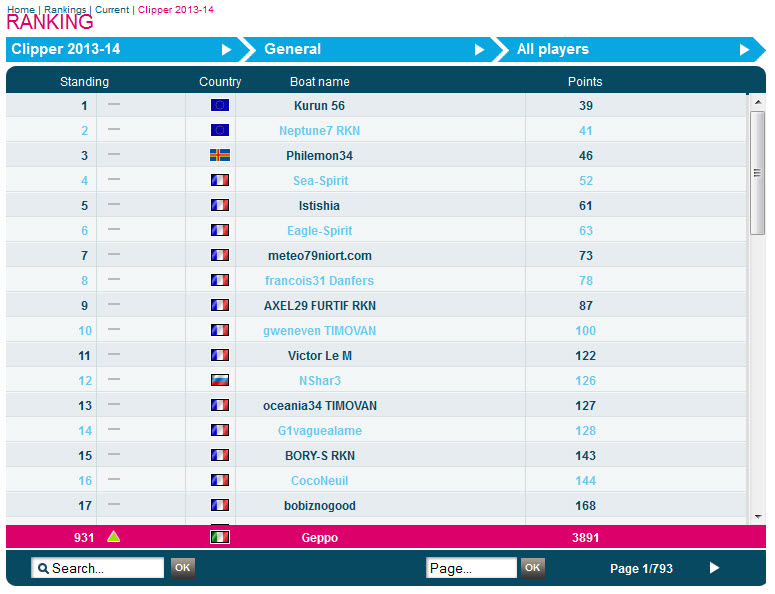Click the Russian flag icon beside NShar3
The height and width of the screenshot is (594, 775).
point(220,380)
